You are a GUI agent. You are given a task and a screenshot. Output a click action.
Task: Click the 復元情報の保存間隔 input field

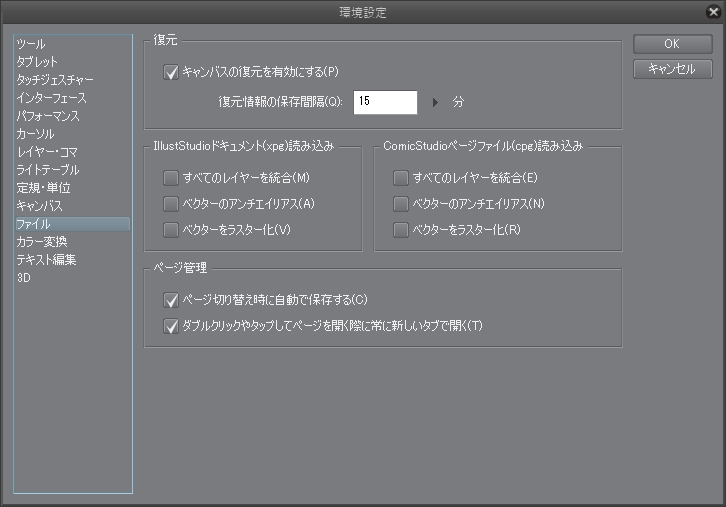pos(384,102)
